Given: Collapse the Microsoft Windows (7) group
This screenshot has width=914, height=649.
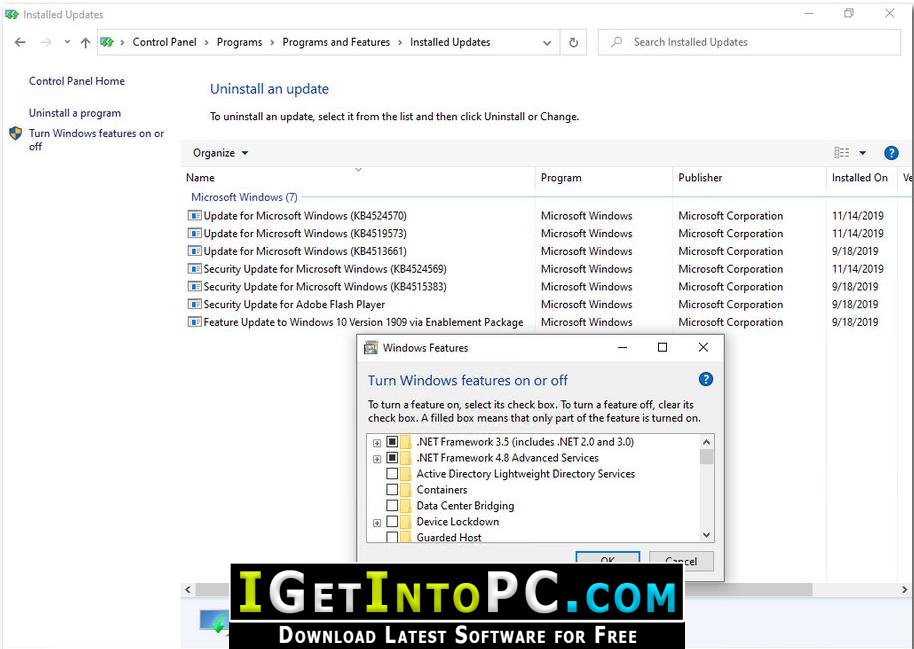Looking at the screenshot, I should pyautogui.click(x=244, y=197).
